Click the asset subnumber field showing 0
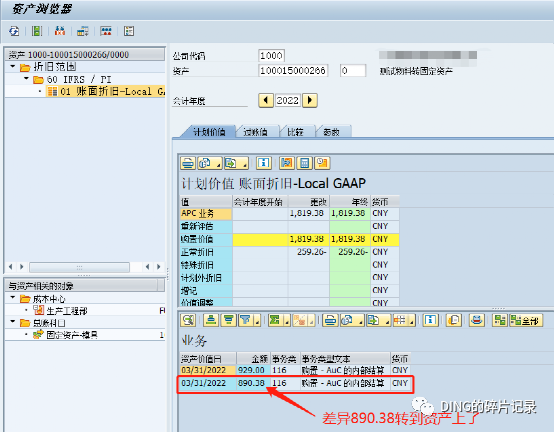Image resolution: width=554 pixels, height=432 pixels. pos(352,71)
